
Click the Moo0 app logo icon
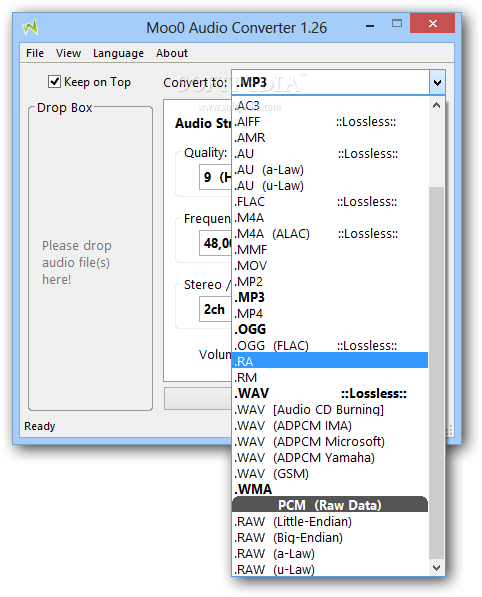[30, 27]
